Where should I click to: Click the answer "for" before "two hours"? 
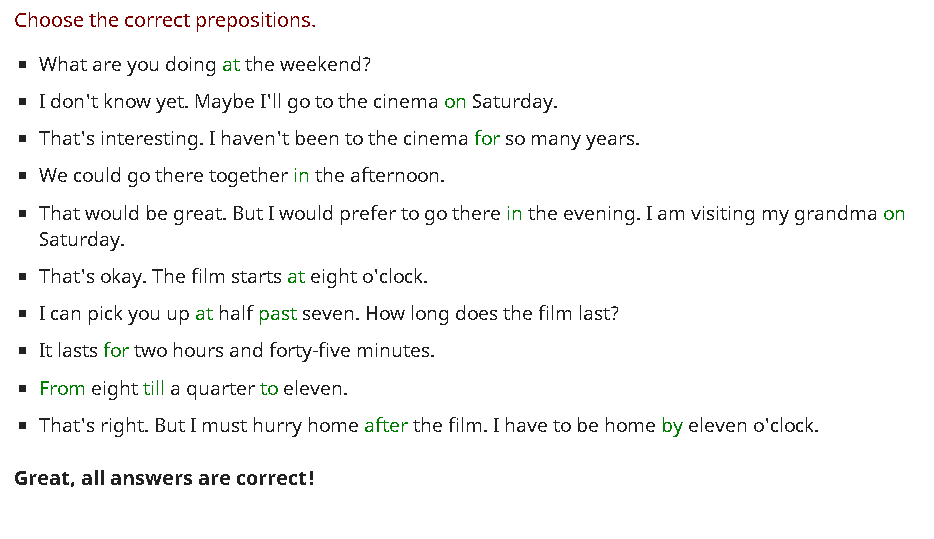[x=116, y=351]
